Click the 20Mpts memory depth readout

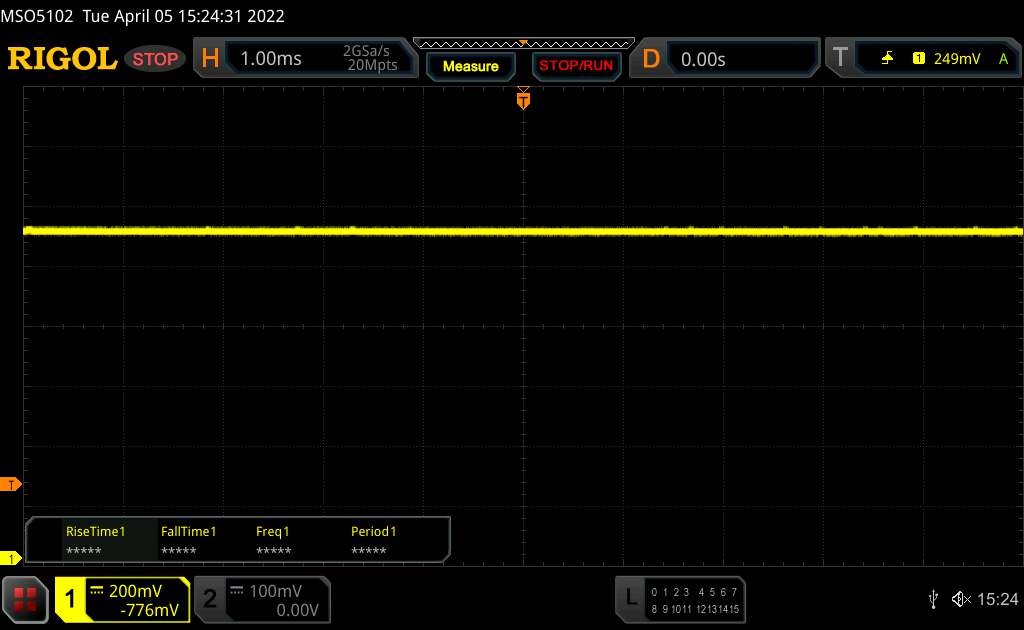tap(372, 65)
